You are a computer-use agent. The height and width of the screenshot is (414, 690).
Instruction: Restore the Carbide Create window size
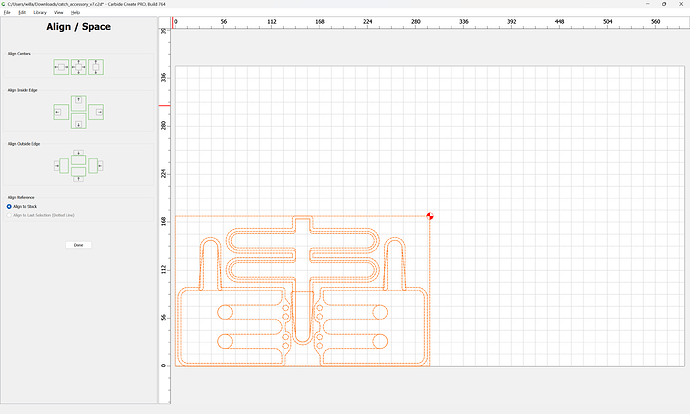(664, 4)
